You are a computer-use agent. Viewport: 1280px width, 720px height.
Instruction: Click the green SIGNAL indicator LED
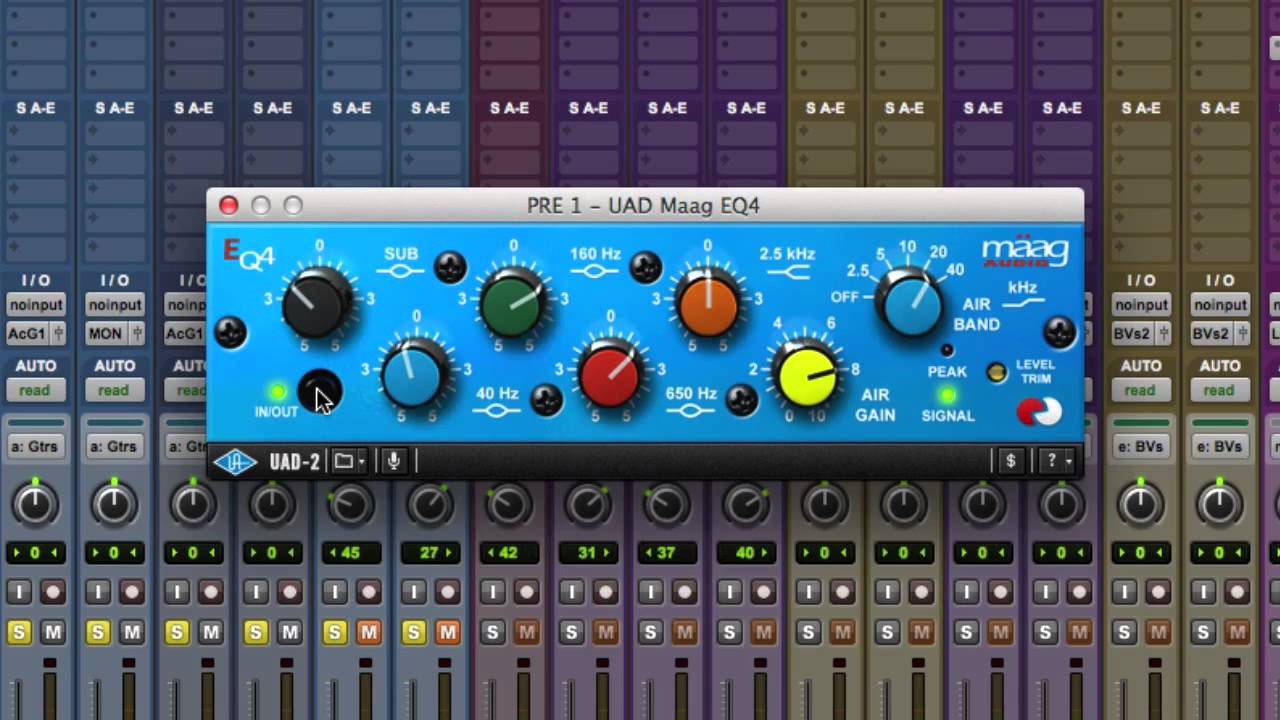click(946, 396)
